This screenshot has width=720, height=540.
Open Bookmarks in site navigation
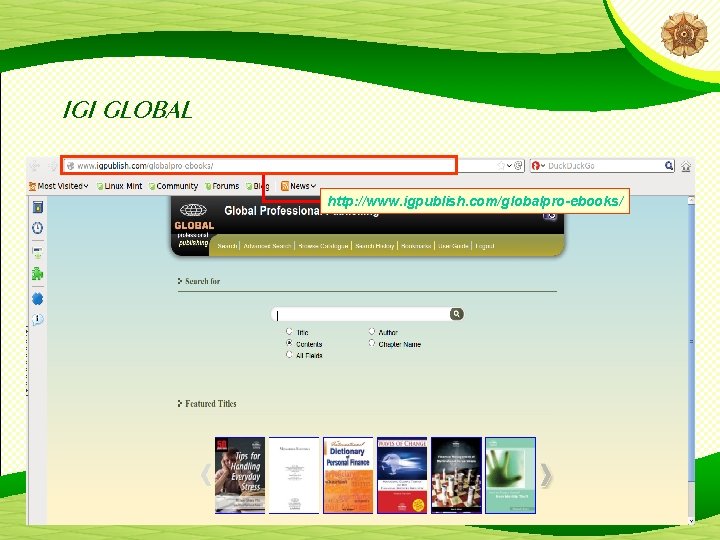416,246
